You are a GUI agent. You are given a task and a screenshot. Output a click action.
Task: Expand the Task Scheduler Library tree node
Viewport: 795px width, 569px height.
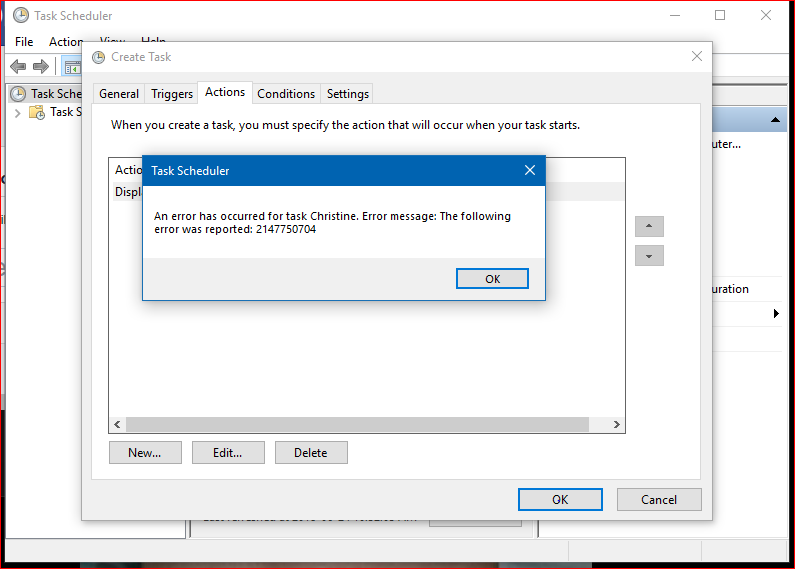click(x=18, y=113)
